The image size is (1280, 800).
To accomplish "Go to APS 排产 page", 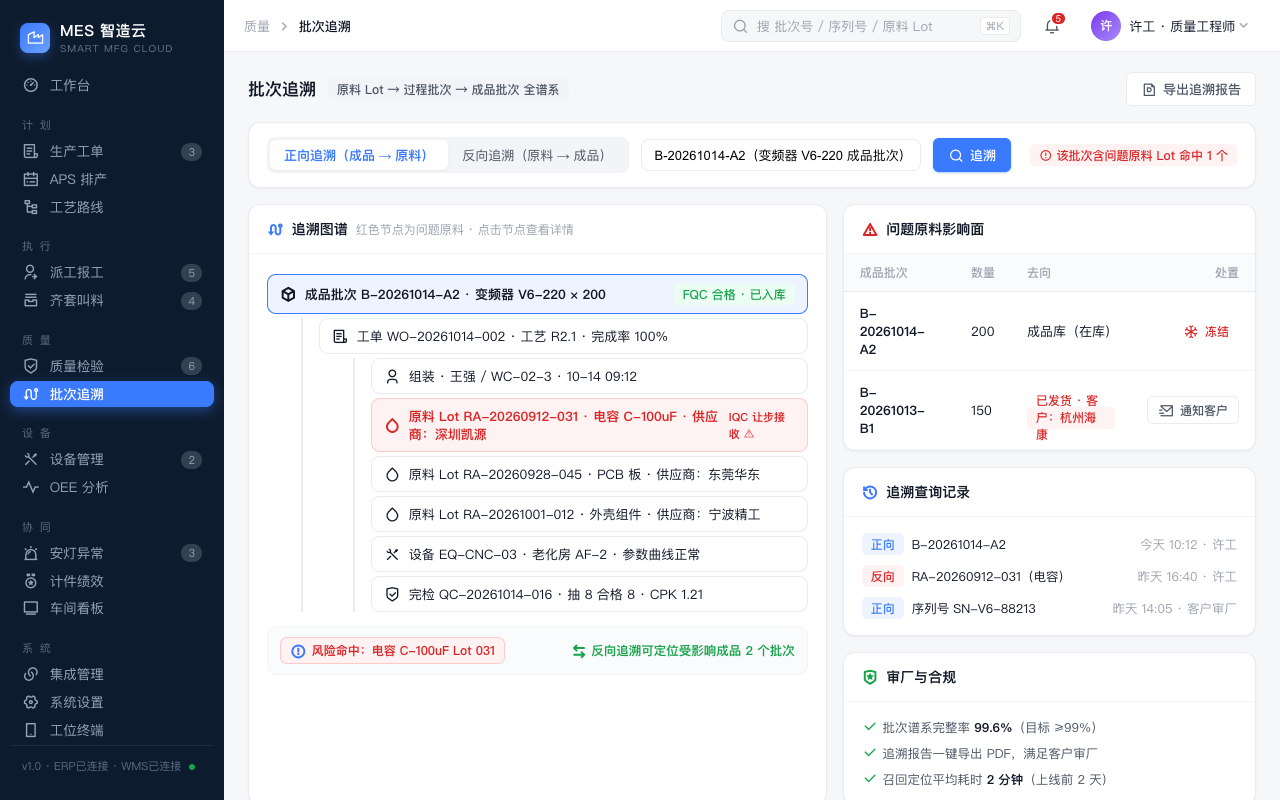I will (112, 179).
